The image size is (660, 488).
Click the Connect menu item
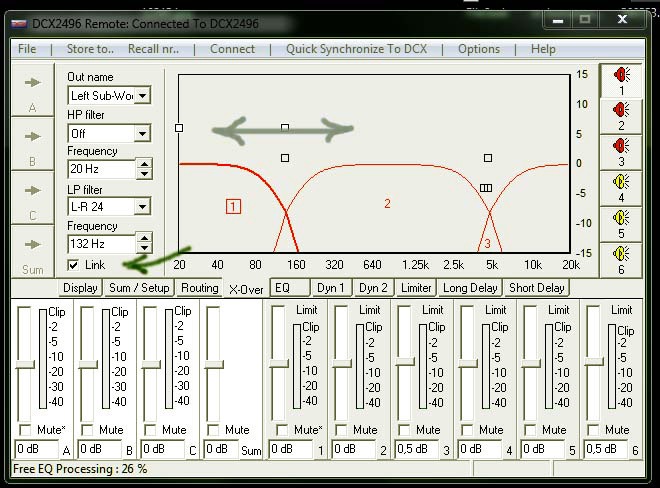[x=232, y=49]
